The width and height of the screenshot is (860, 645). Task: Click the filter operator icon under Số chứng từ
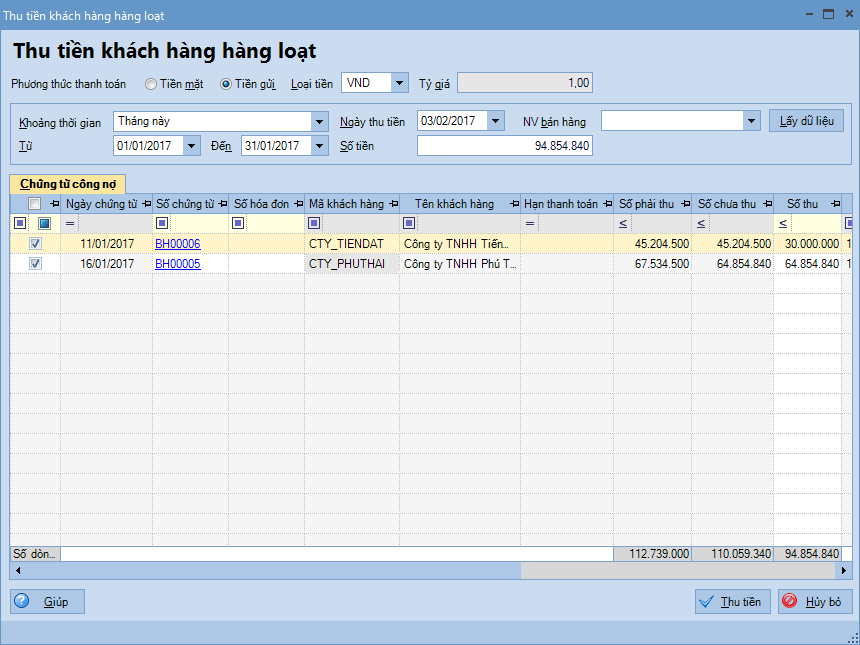[x=162, y=223]
